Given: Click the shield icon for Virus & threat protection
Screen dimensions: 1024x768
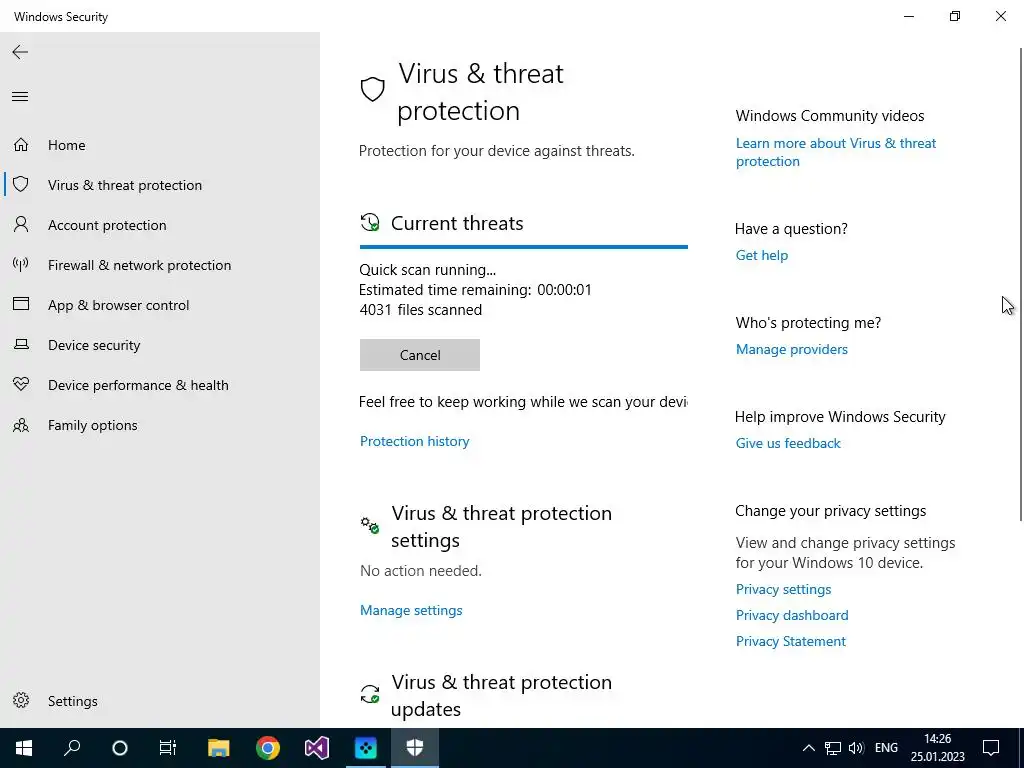Looking at the screenshot, I should (21, 184).
